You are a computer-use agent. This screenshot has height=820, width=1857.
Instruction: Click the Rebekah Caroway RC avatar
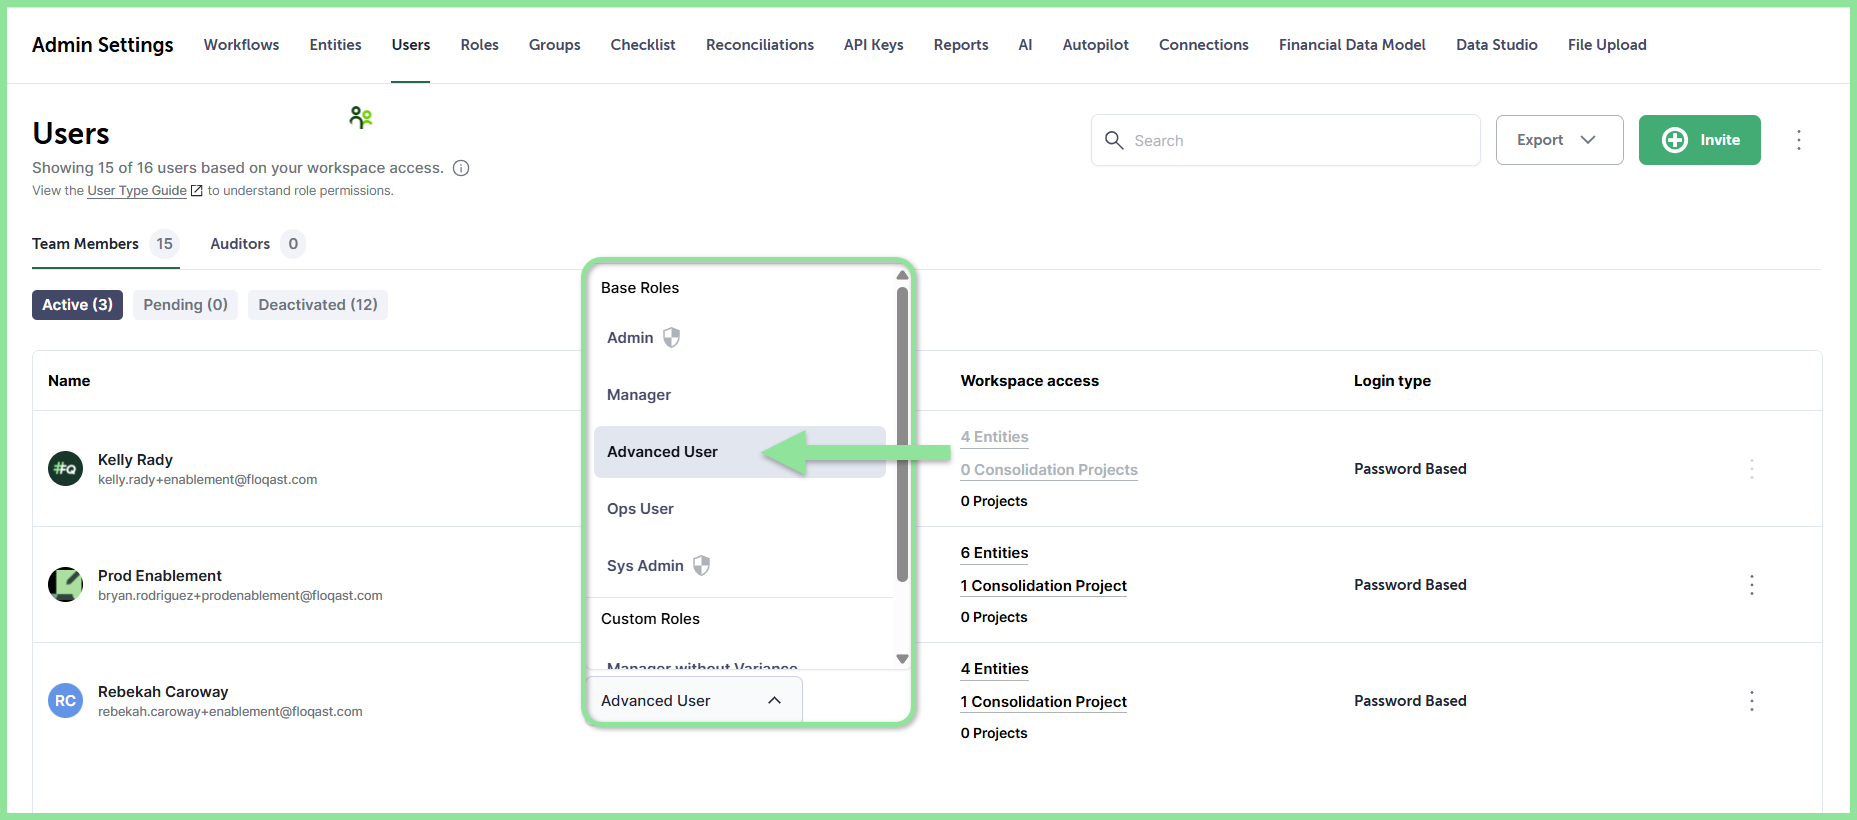66,700
